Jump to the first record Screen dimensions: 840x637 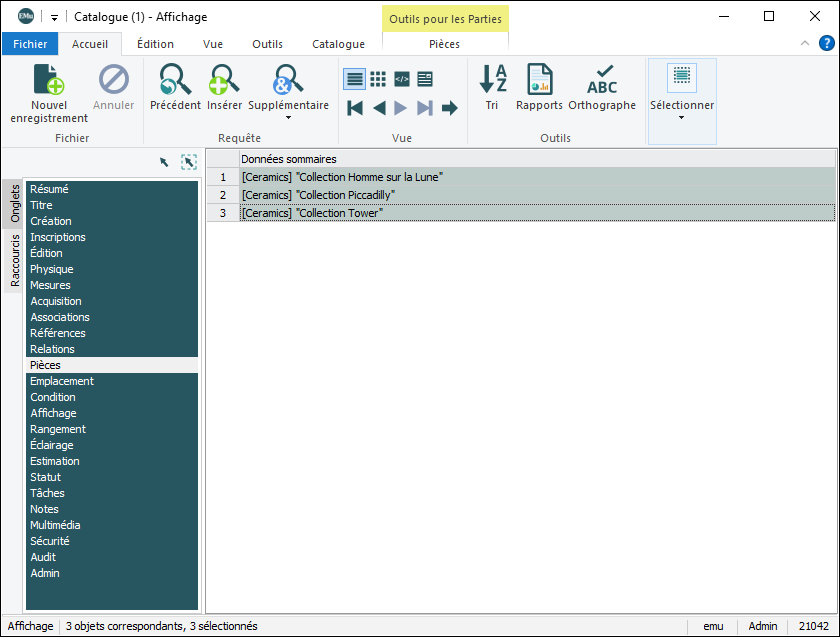coord(355,108)
